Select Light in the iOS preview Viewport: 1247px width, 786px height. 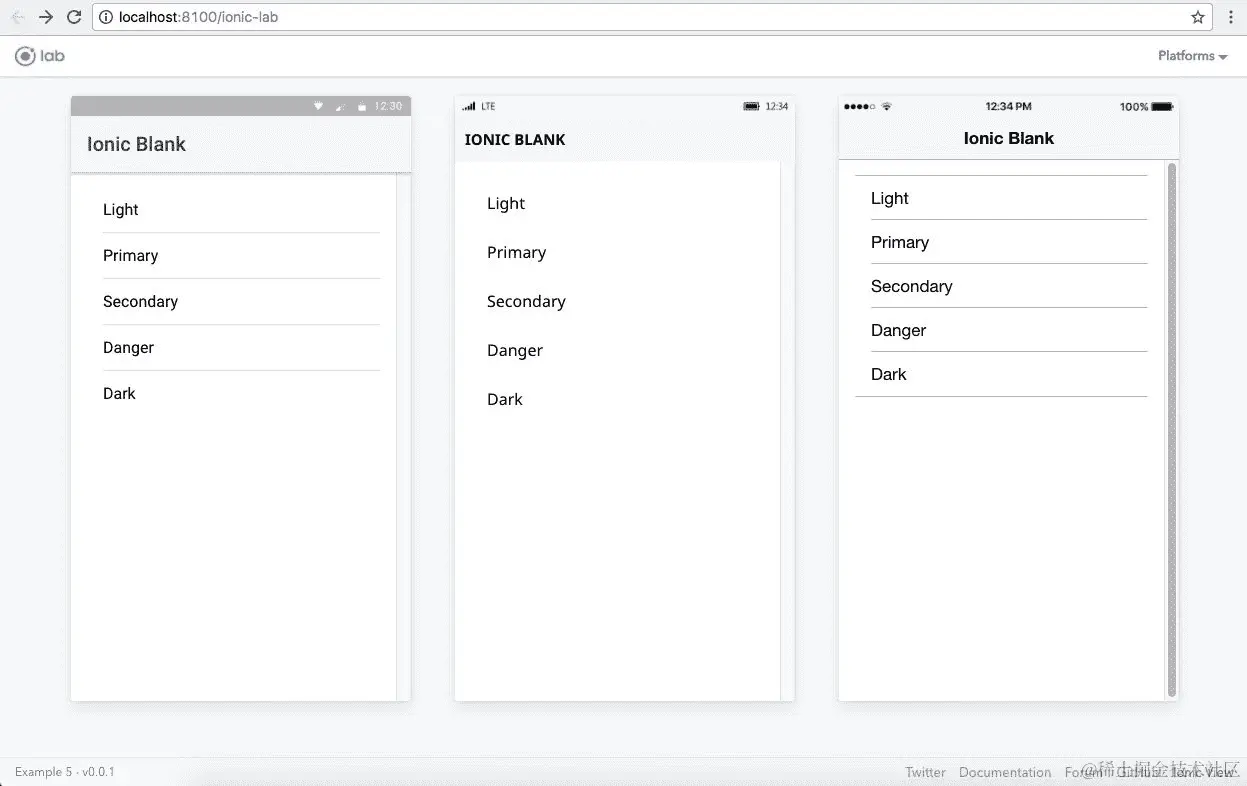tap(1001, 198)
